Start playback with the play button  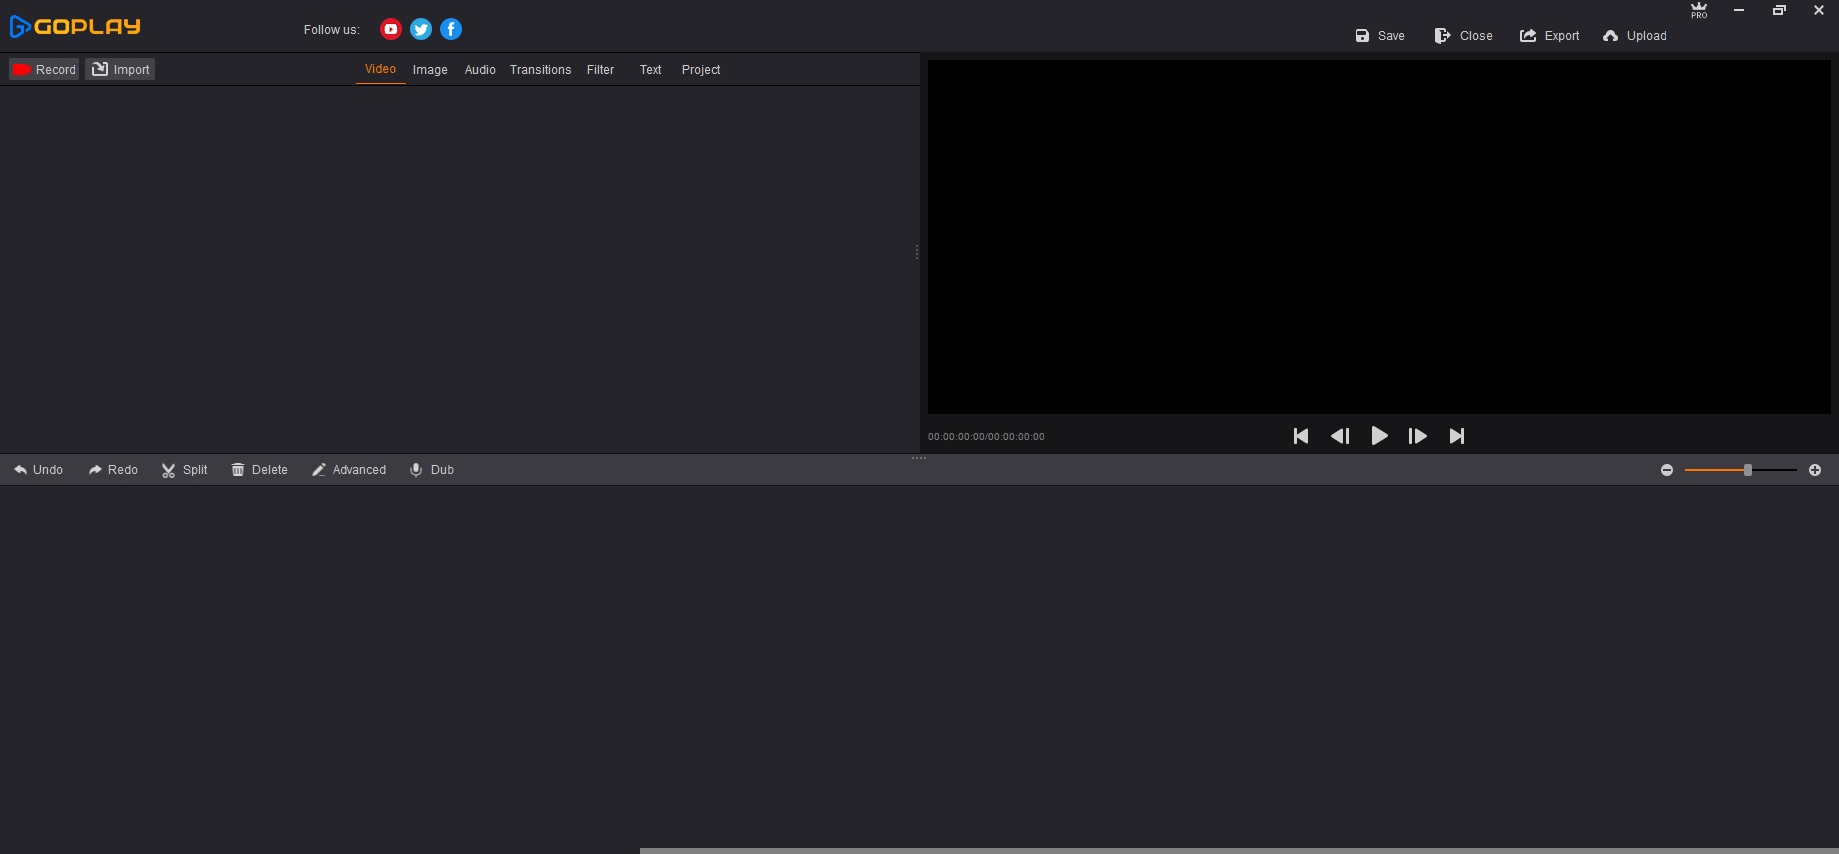[x=1379, y=436]
